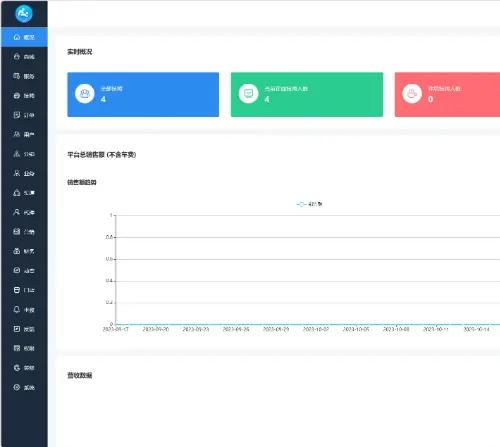This screenshot has width=500, height=447.
Task: Click the round blue logo at top
Action: coord(24,14)
